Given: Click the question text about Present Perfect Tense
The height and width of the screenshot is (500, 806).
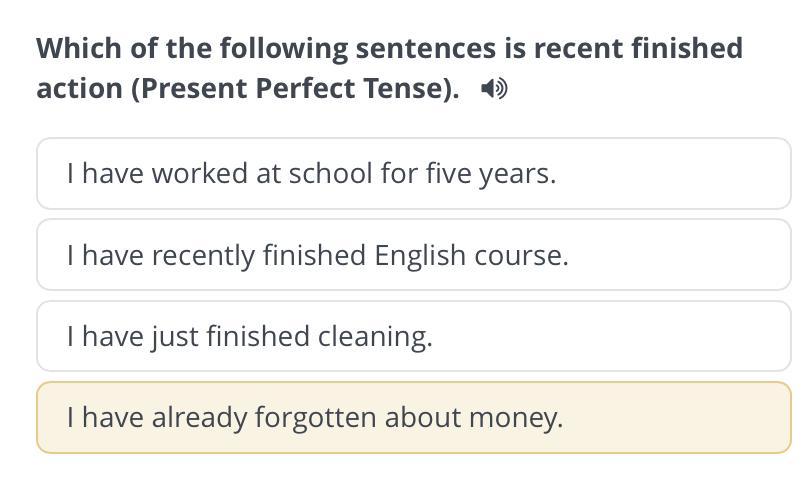Looking at the screenshot, I should [x=389, y=68].
